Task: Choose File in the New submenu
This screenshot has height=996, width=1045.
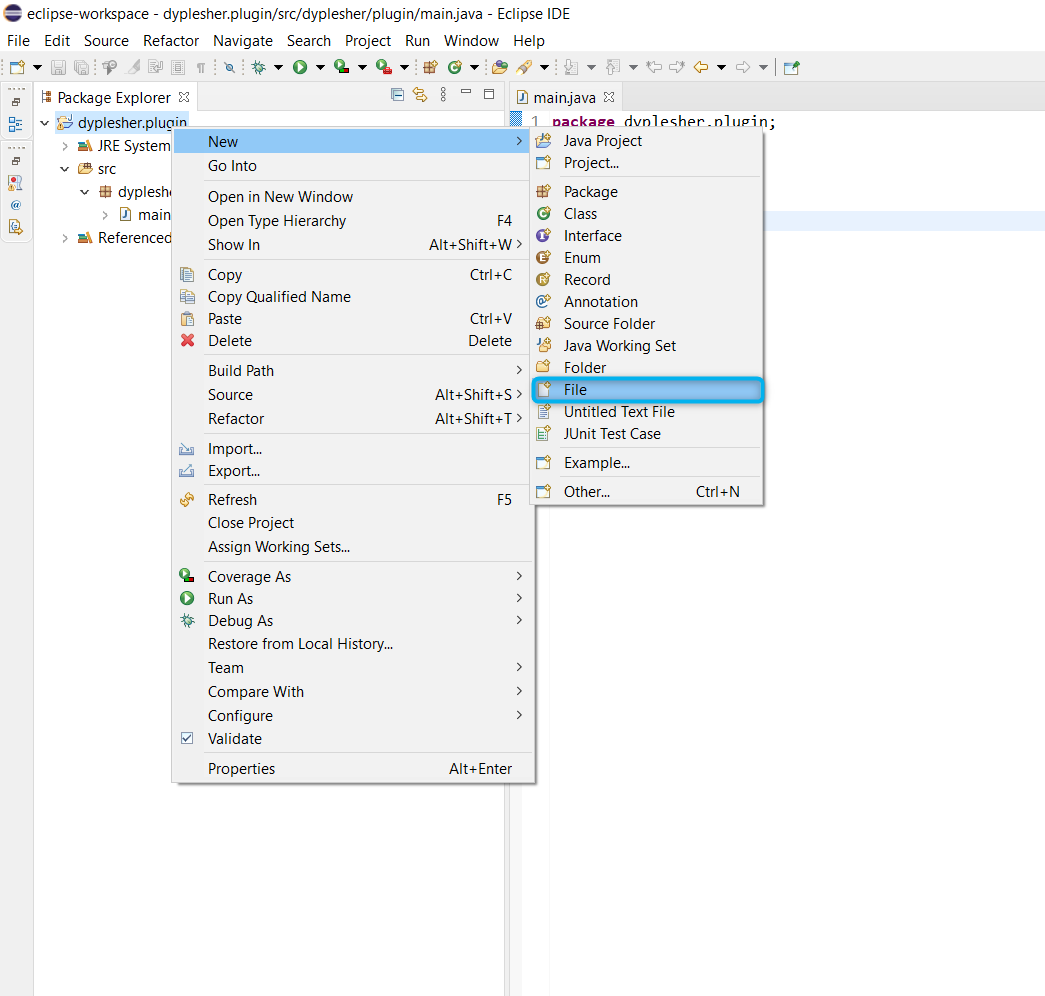Action: (647, 389)
